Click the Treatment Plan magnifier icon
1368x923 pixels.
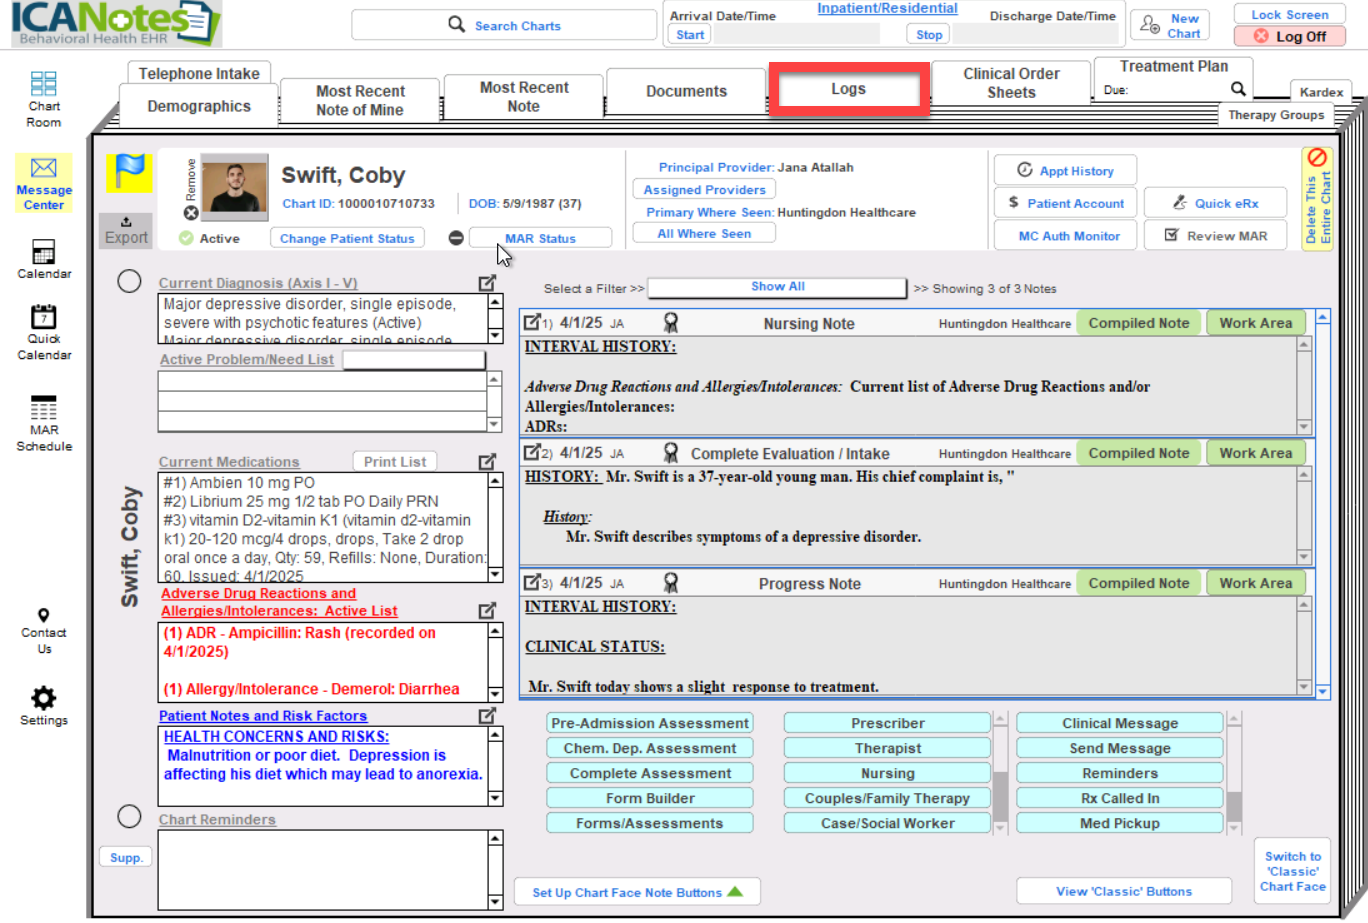point(1238,89)
